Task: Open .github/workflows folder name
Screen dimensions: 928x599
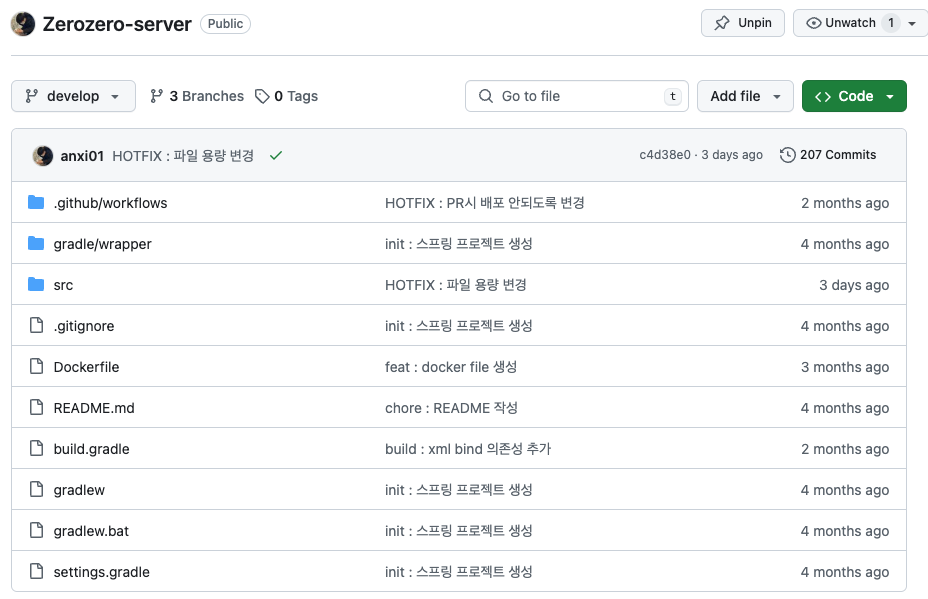Action: tap(110, 203)
